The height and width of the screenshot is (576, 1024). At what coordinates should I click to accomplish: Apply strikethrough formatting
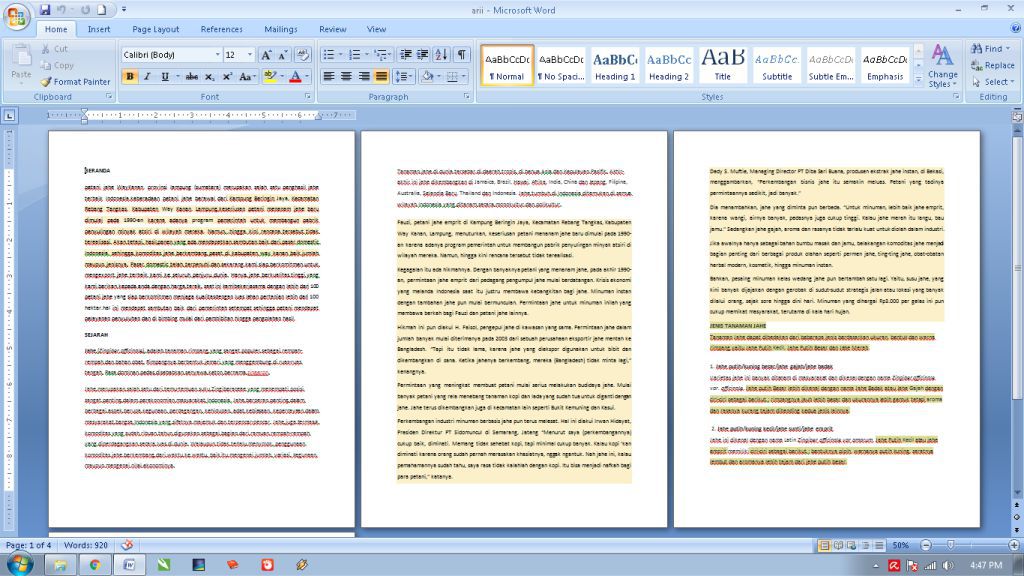pyautogui.click(x=191, y=76)
